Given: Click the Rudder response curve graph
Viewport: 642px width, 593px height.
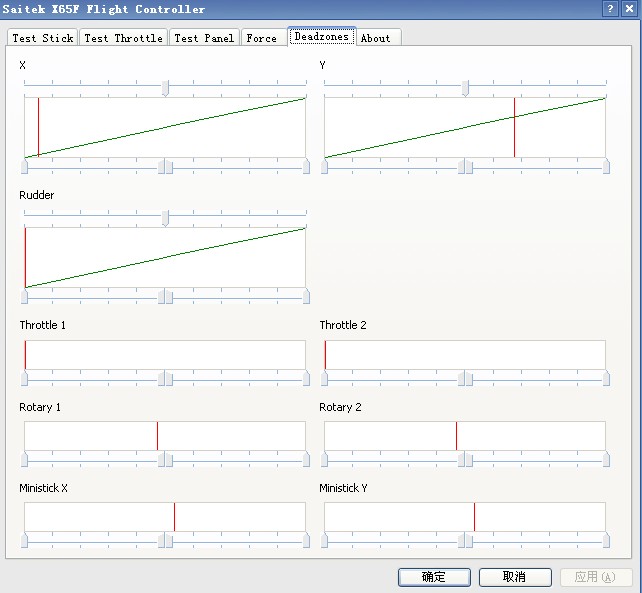Looking at the screenshot, I should (165, 257).
